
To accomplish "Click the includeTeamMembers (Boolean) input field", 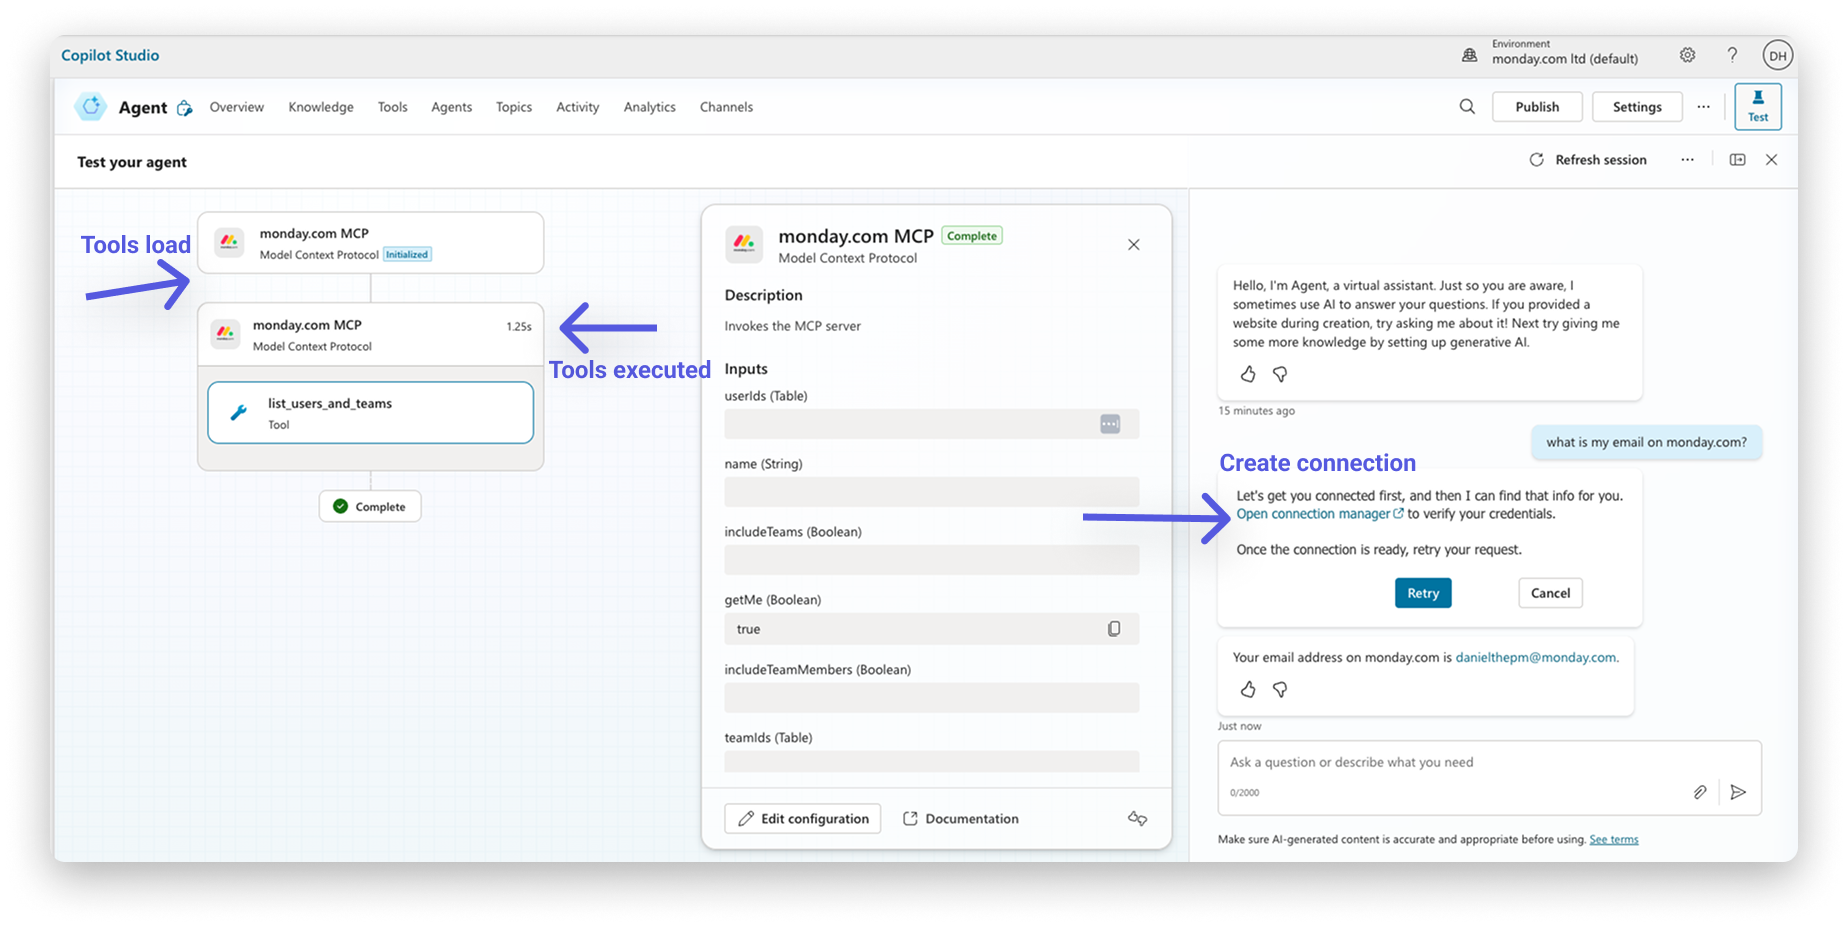I will click(932, 697).
